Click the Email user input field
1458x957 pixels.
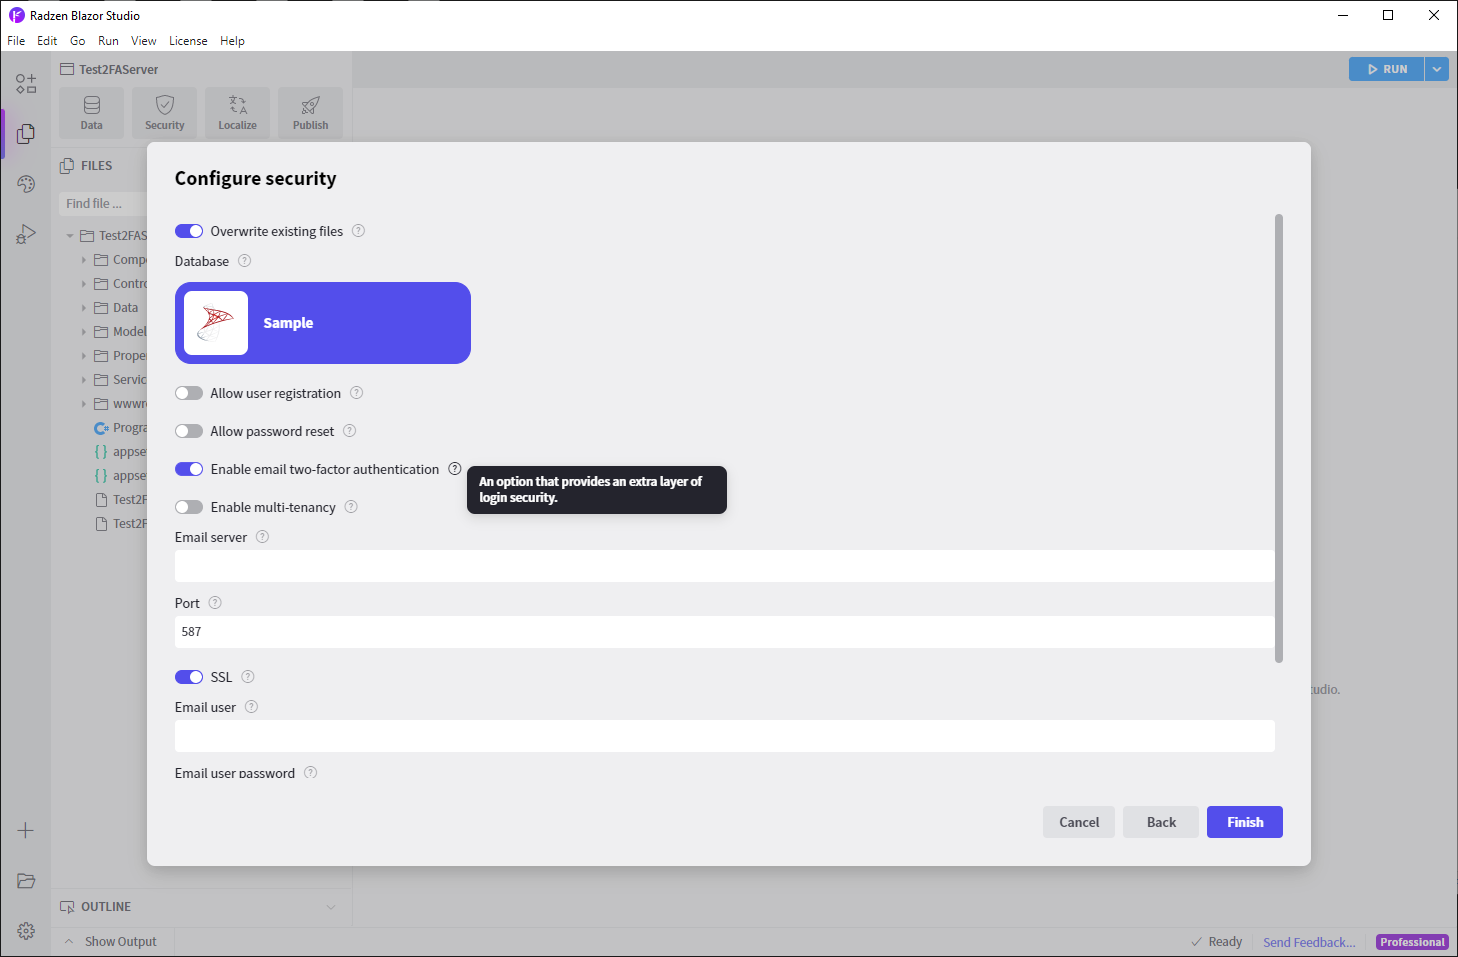[725, 736]
